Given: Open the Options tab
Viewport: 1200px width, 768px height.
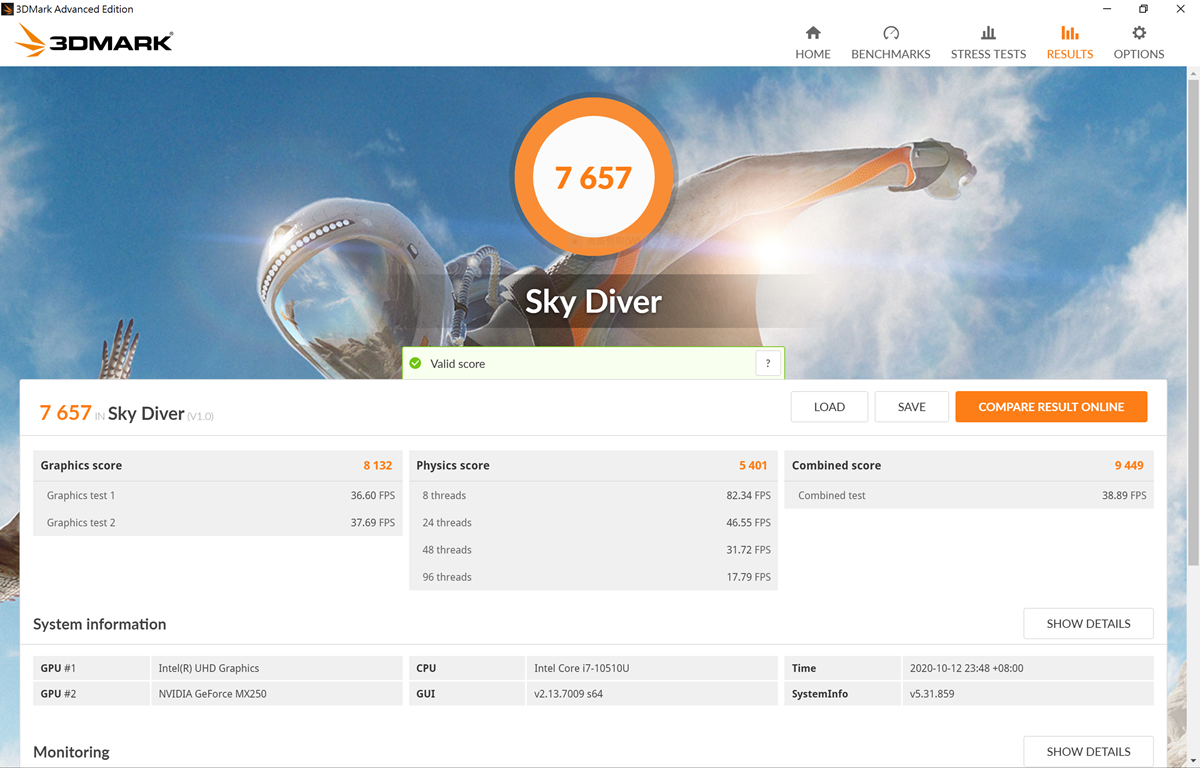Looking at the screenshot, I should [x=1139, y=42].
